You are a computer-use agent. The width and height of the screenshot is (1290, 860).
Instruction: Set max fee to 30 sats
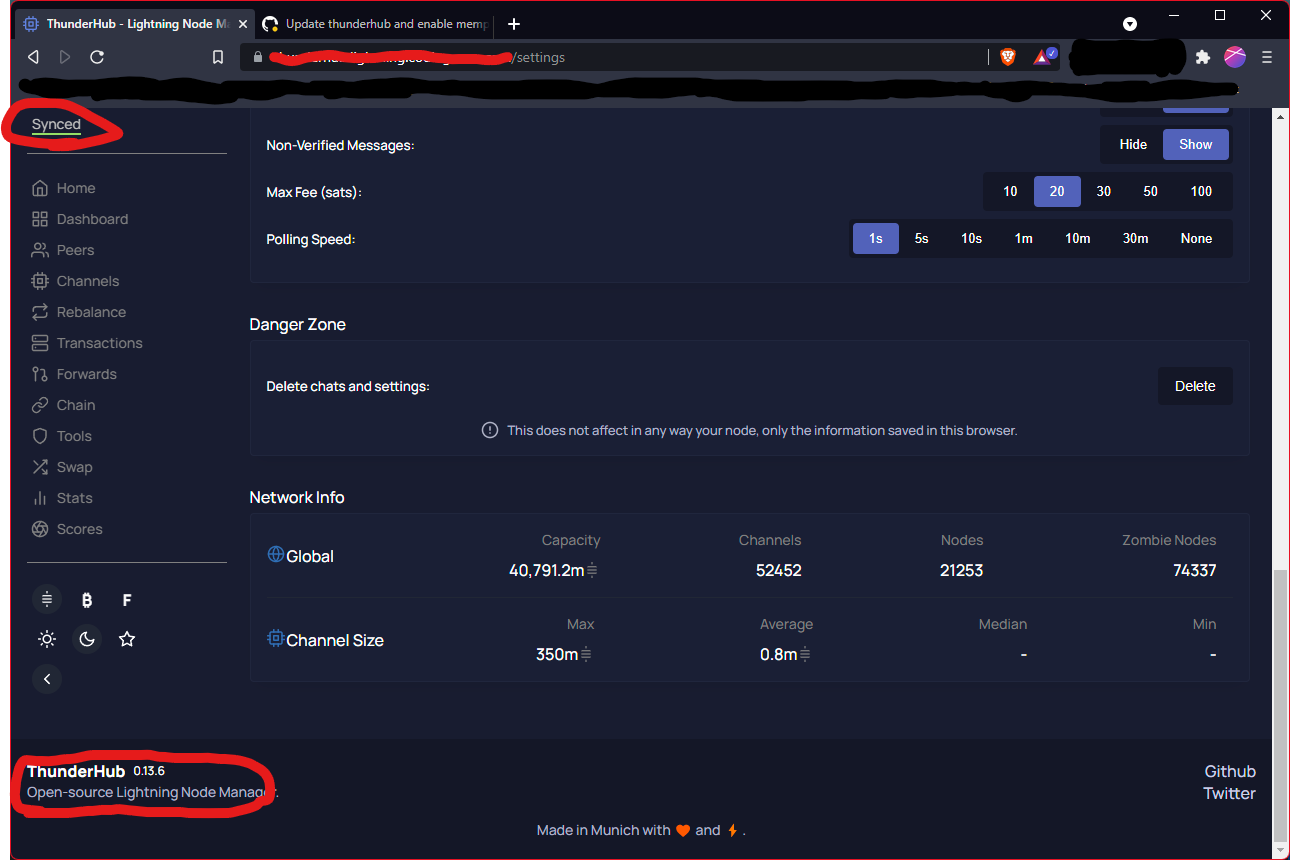click(1104, 191)
